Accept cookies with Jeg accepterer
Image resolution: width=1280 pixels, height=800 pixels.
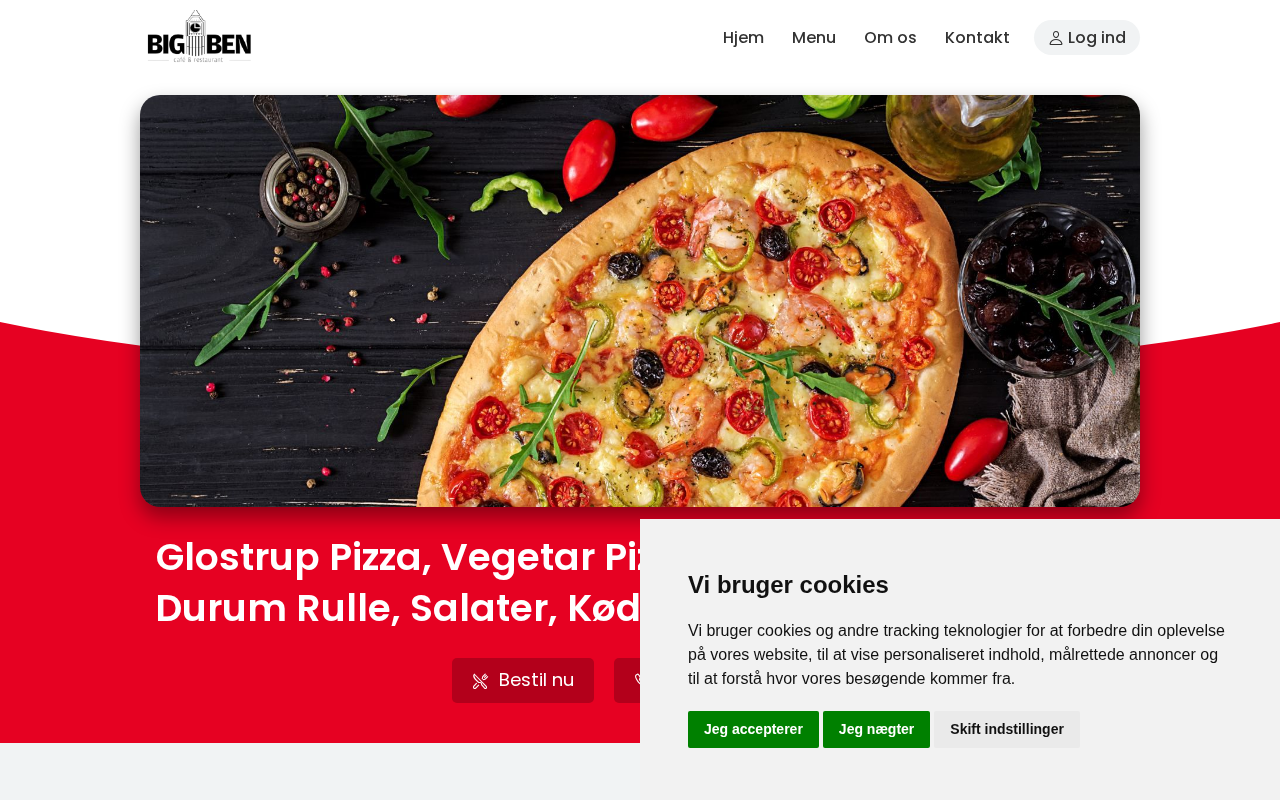click(x=753, y=729)
